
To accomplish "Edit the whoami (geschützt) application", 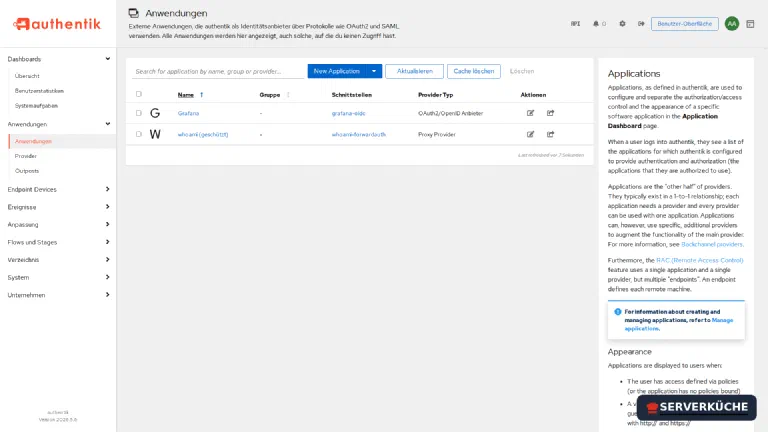I will point(530,134).
